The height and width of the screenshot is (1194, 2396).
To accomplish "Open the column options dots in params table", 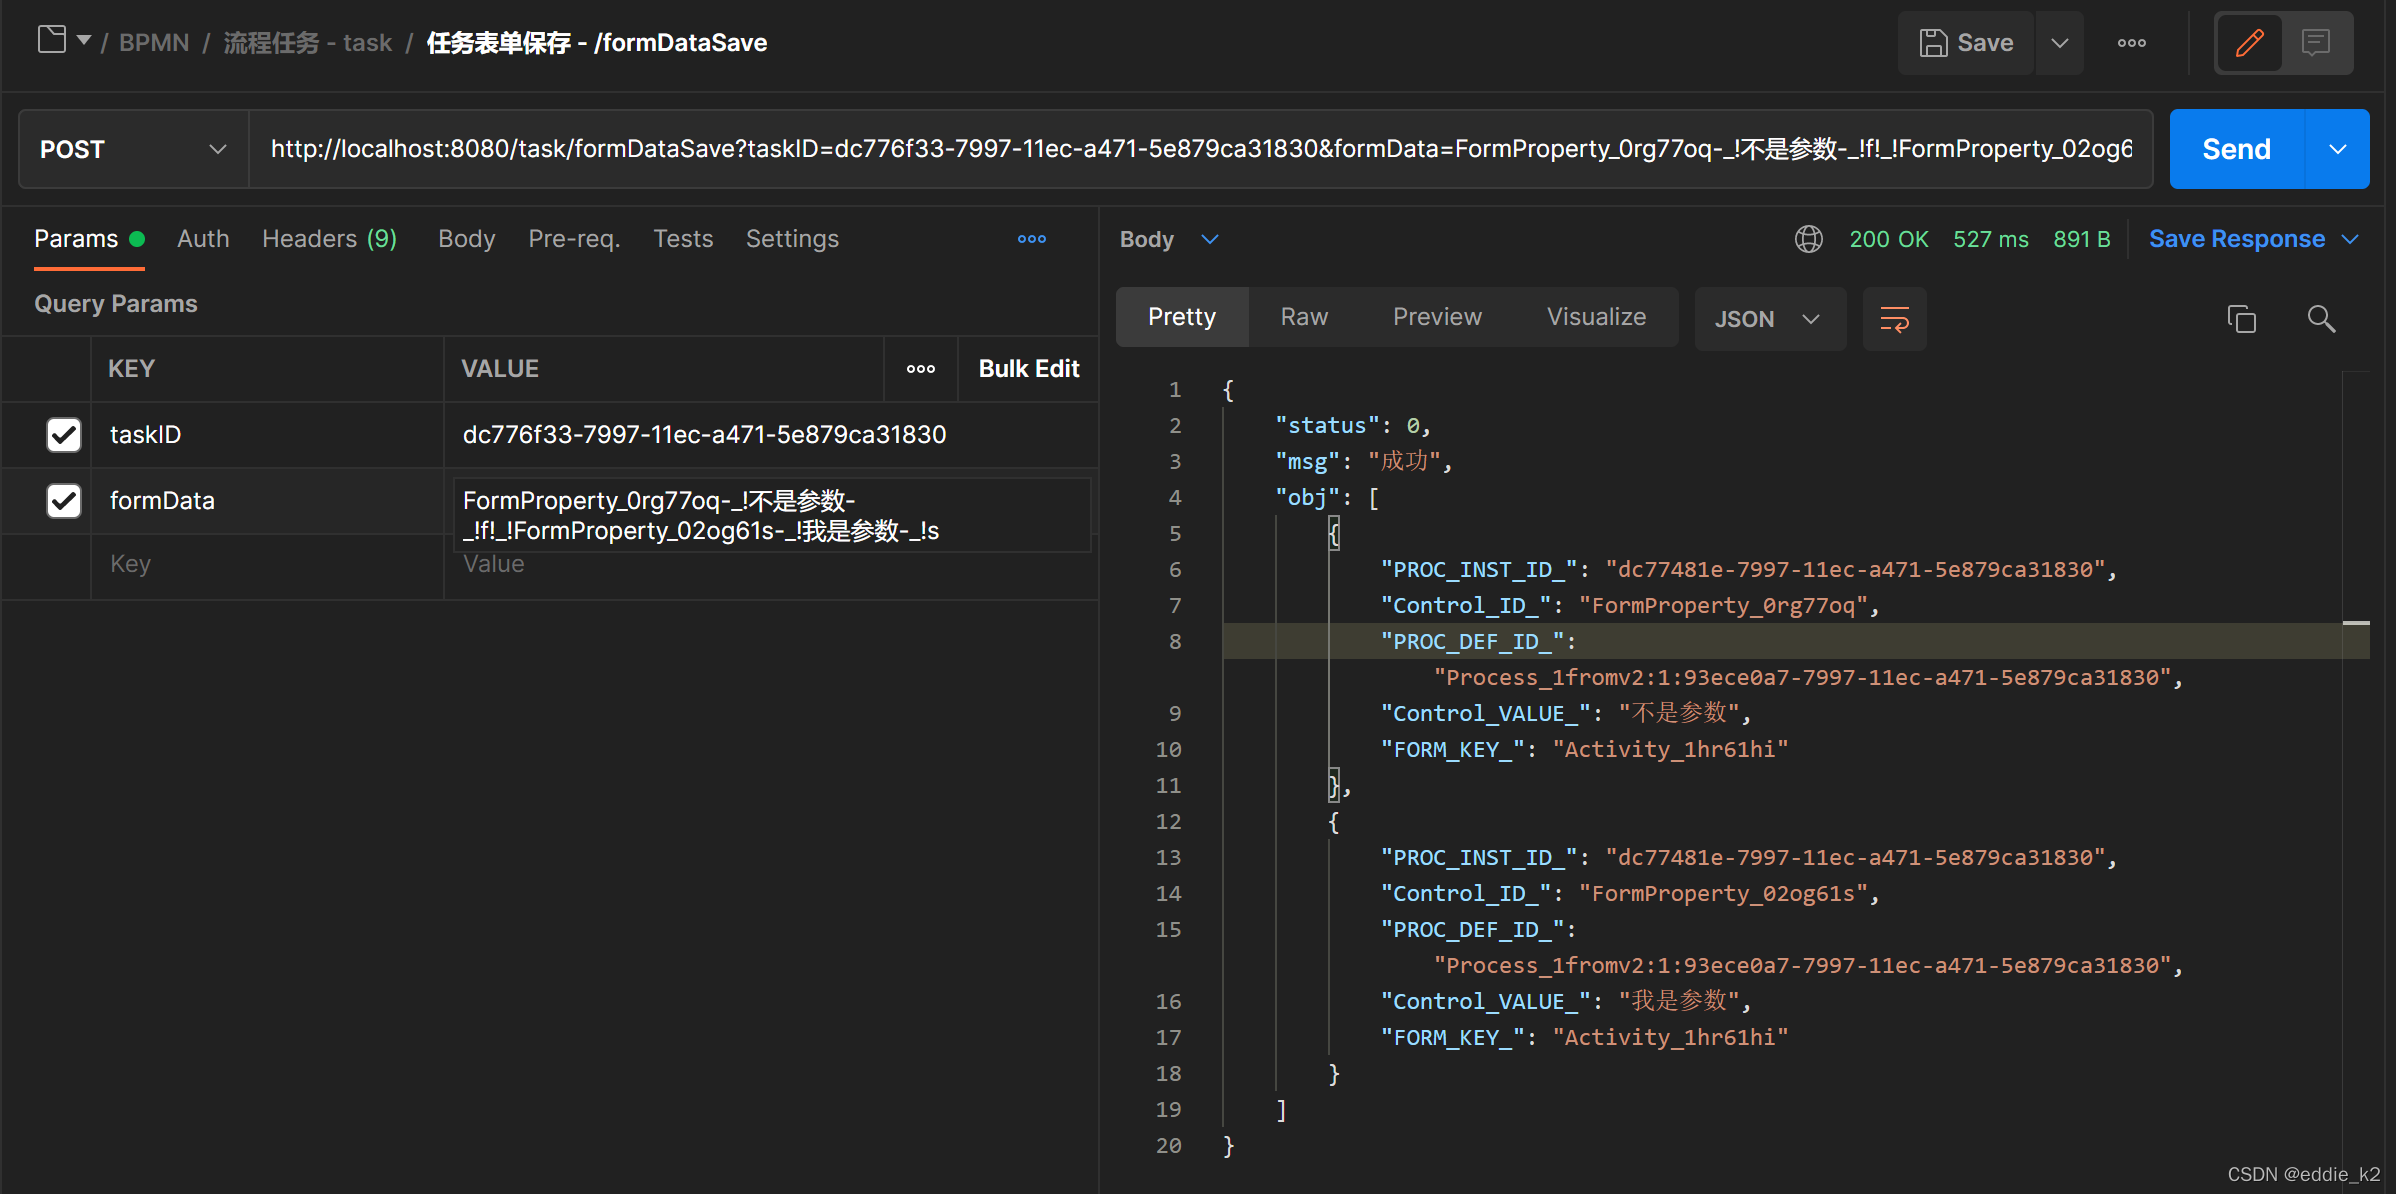I will 921,369.
